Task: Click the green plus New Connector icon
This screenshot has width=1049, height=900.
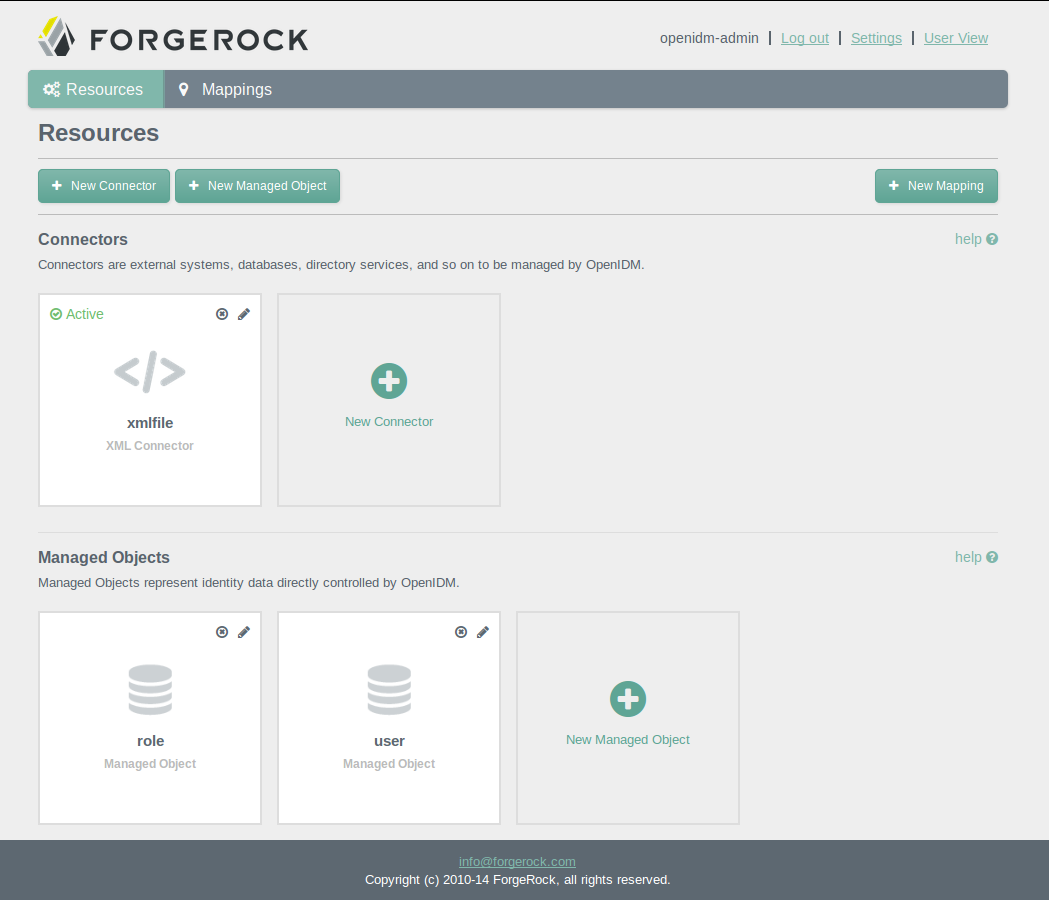Action: click(389, 381)
